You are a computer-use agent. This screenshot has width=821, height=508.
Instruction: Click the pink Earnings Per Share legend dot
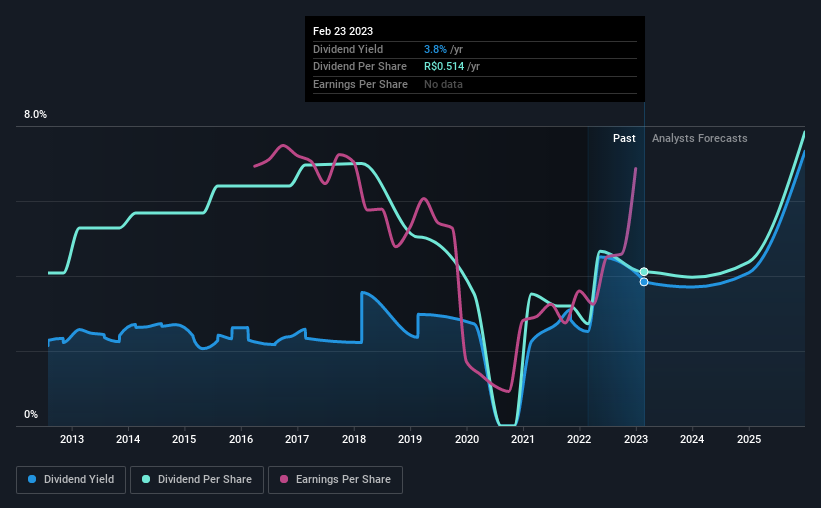284,480
